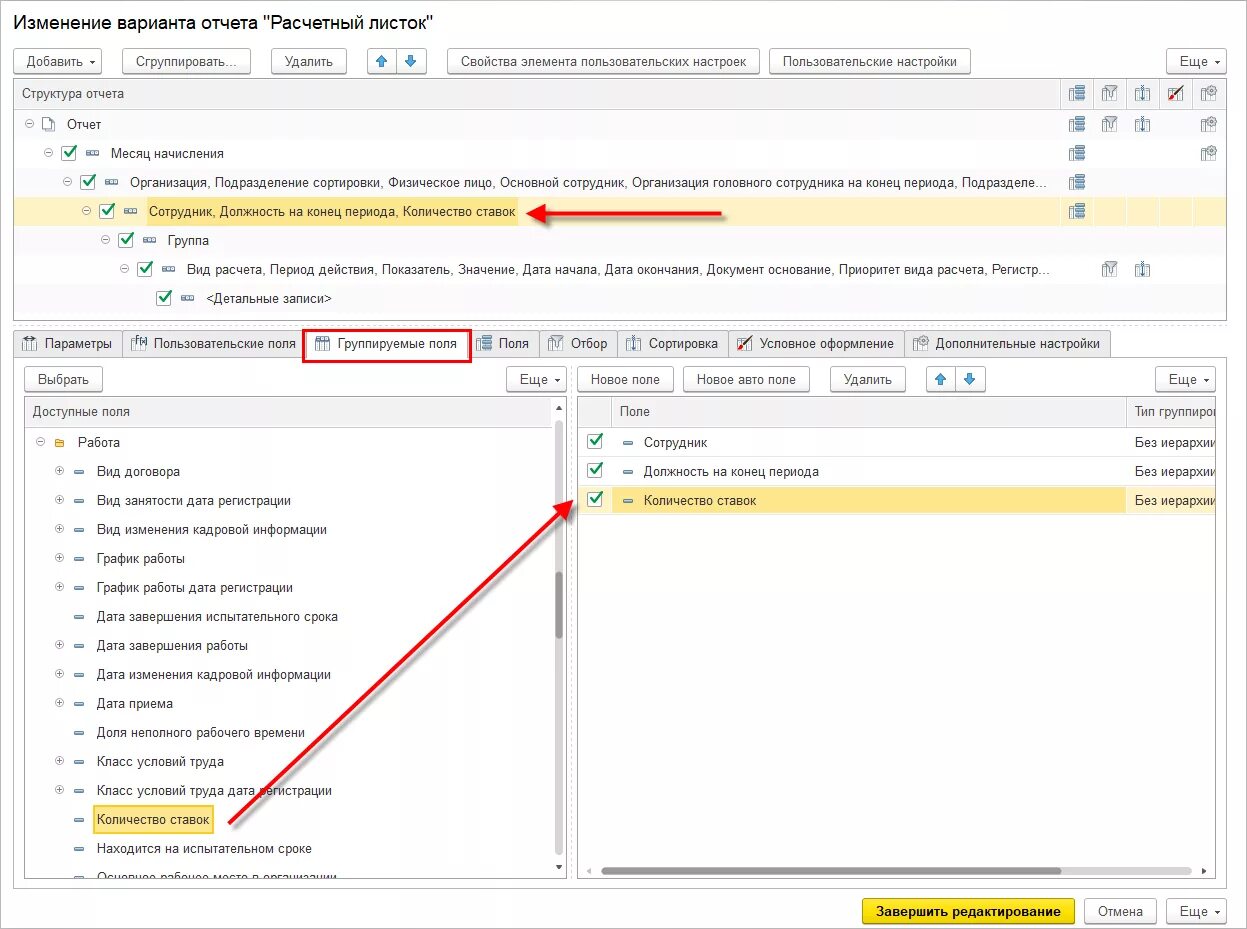Toggle the Группа checkbox
Screen dimensions: 1247x929
(126, 241)
